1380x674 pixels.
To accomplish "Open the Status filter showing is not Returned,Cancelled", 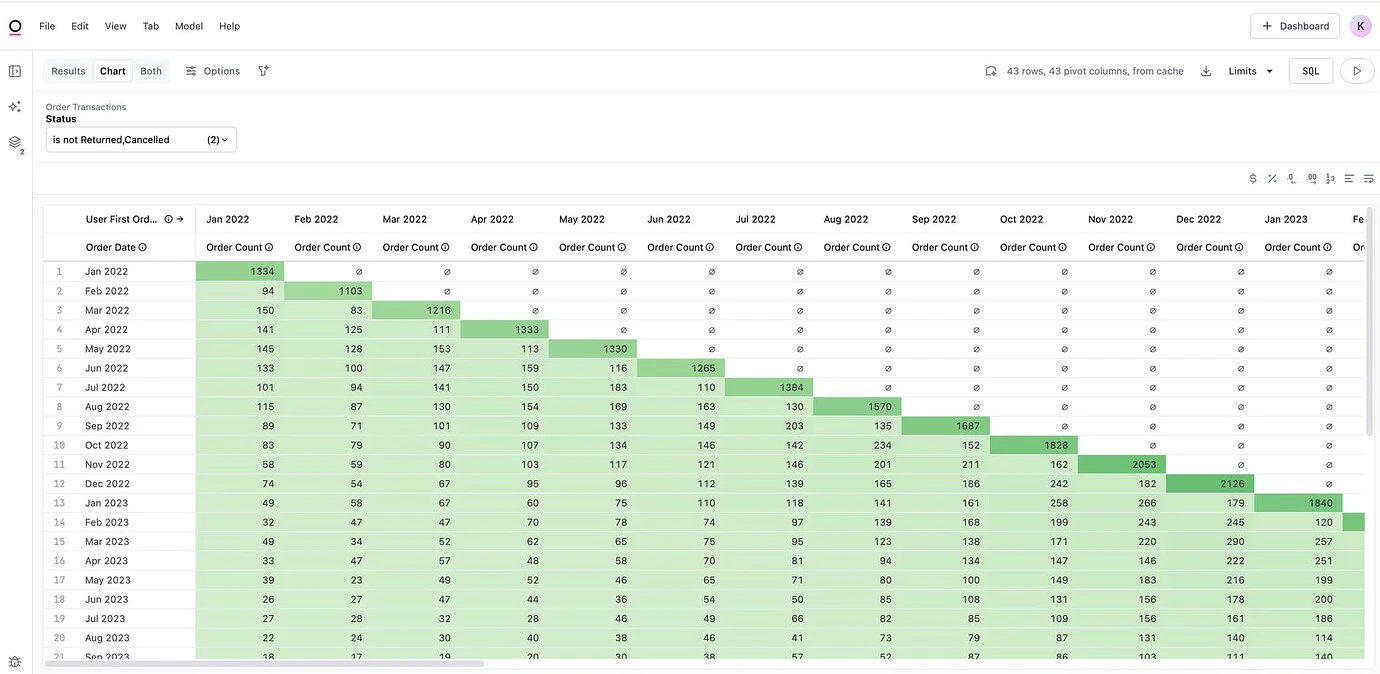I will 140,139.
